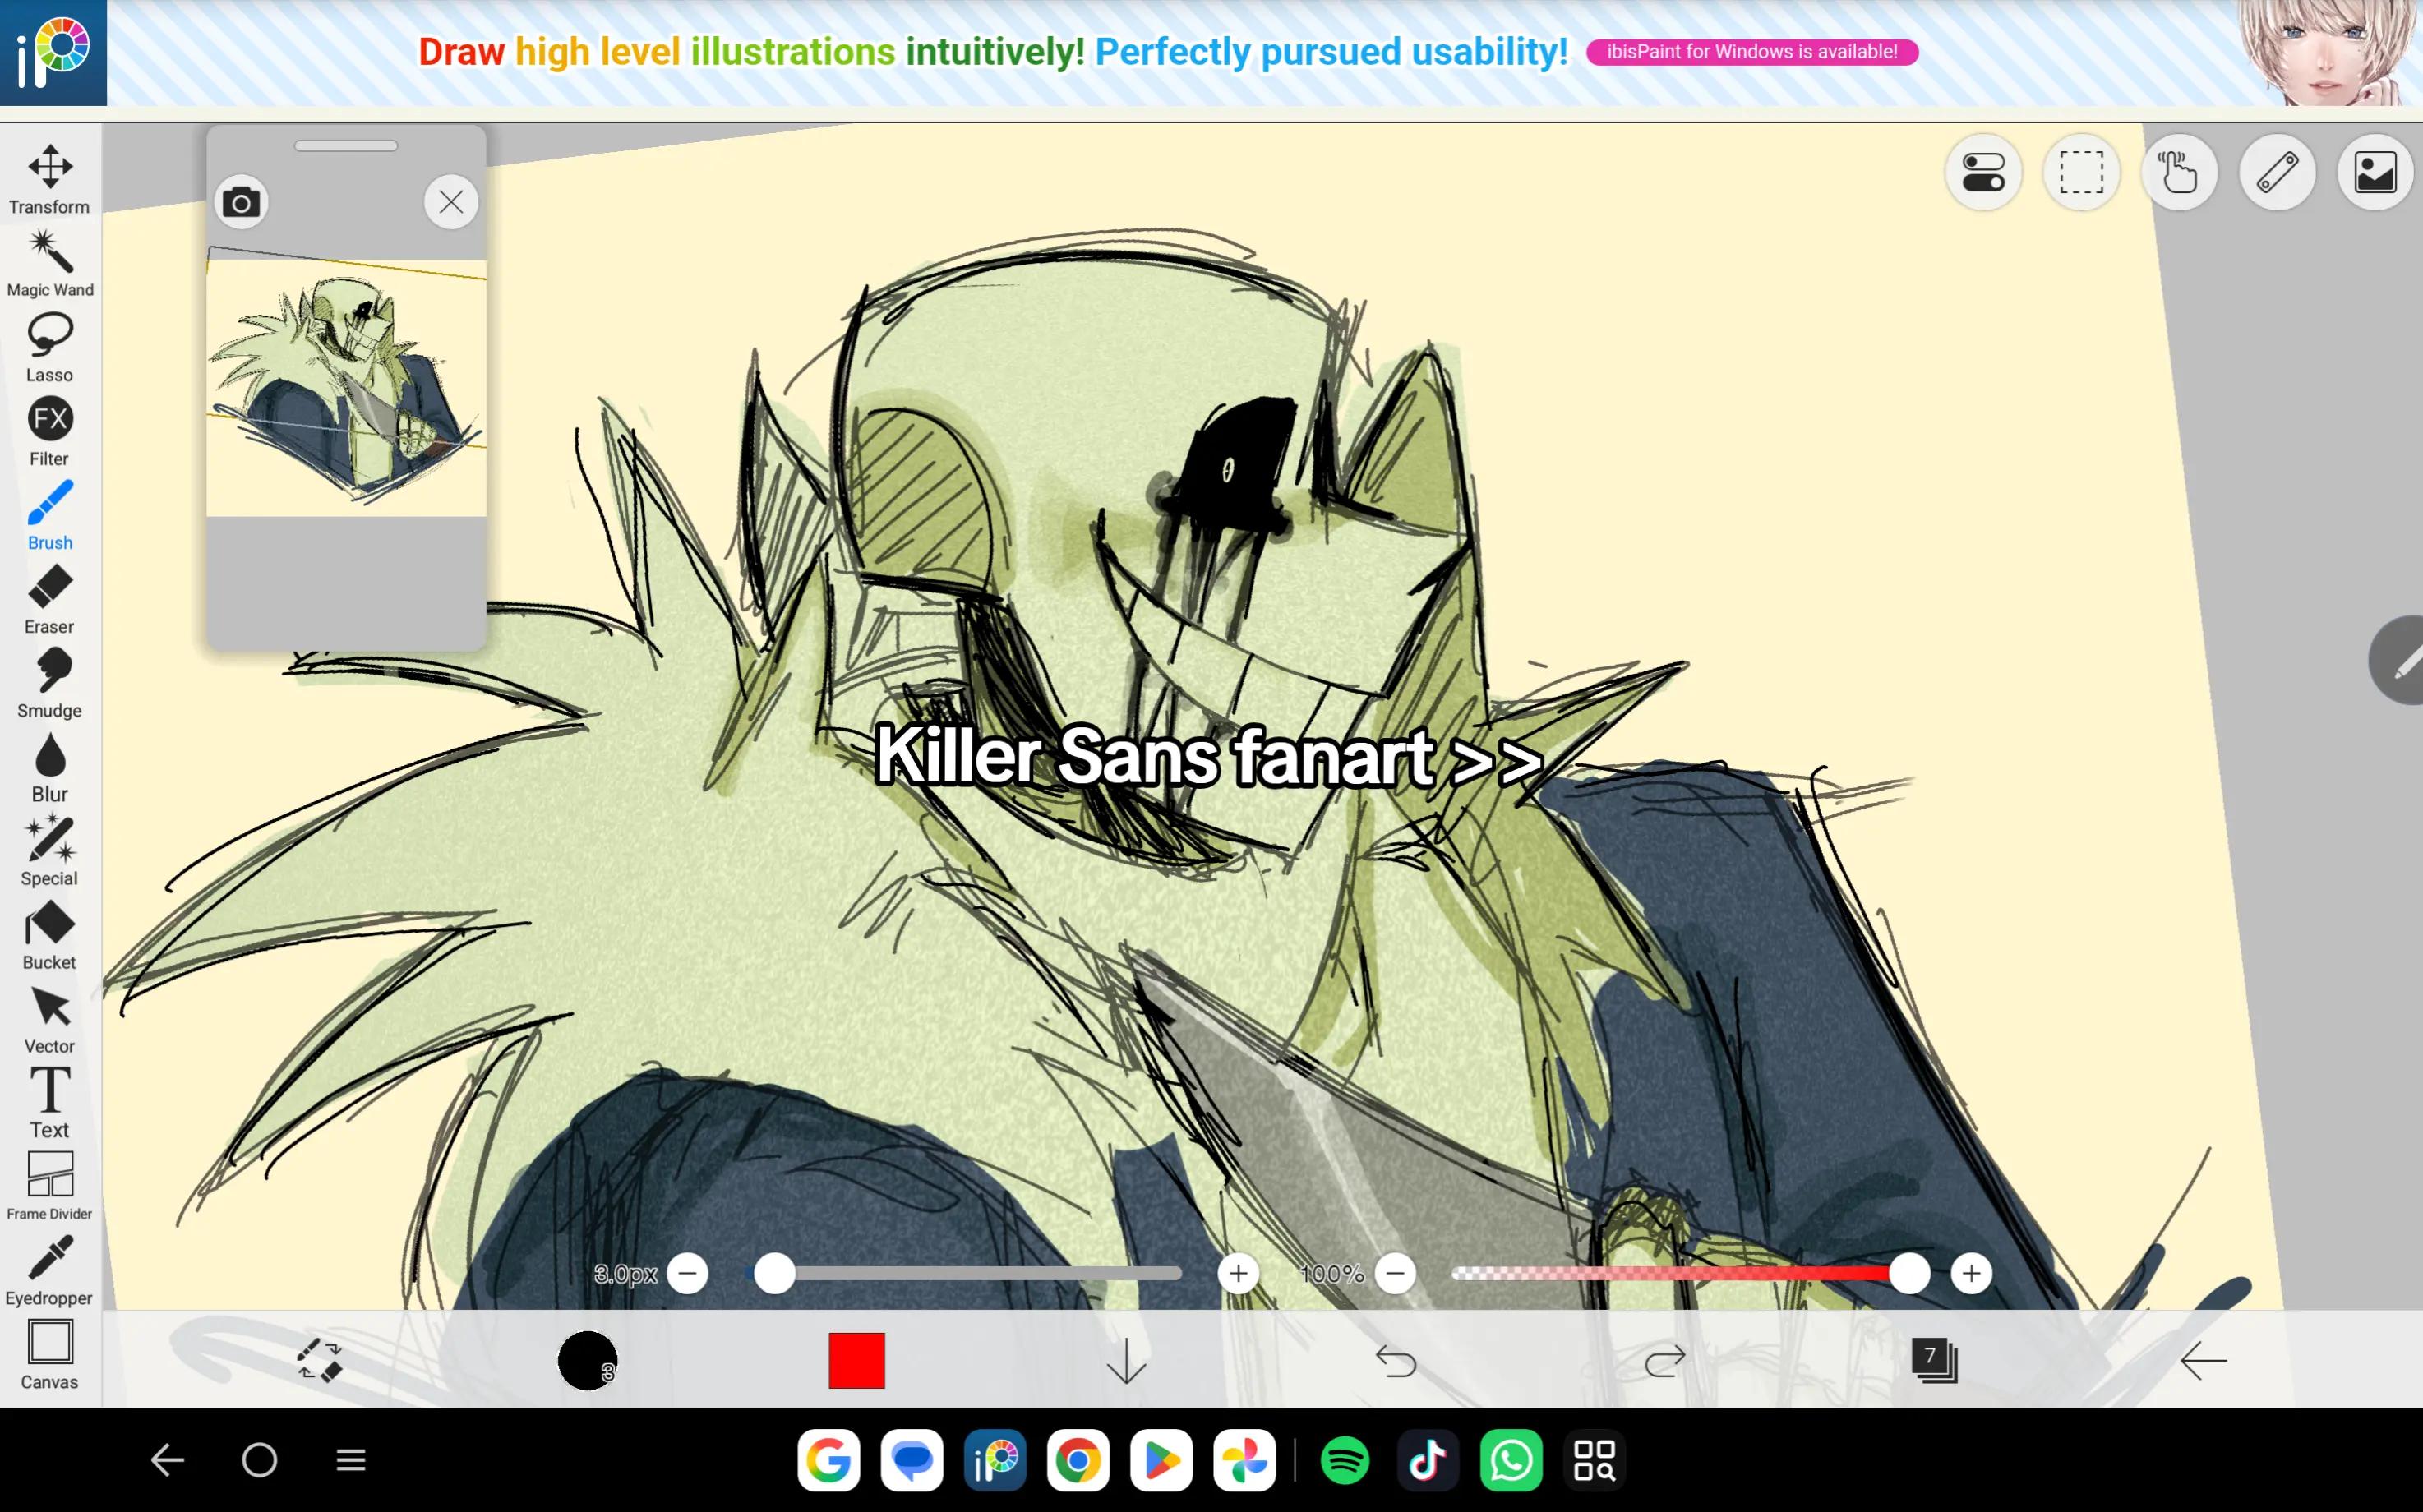Click the reference window camera icon

point(241,203)
